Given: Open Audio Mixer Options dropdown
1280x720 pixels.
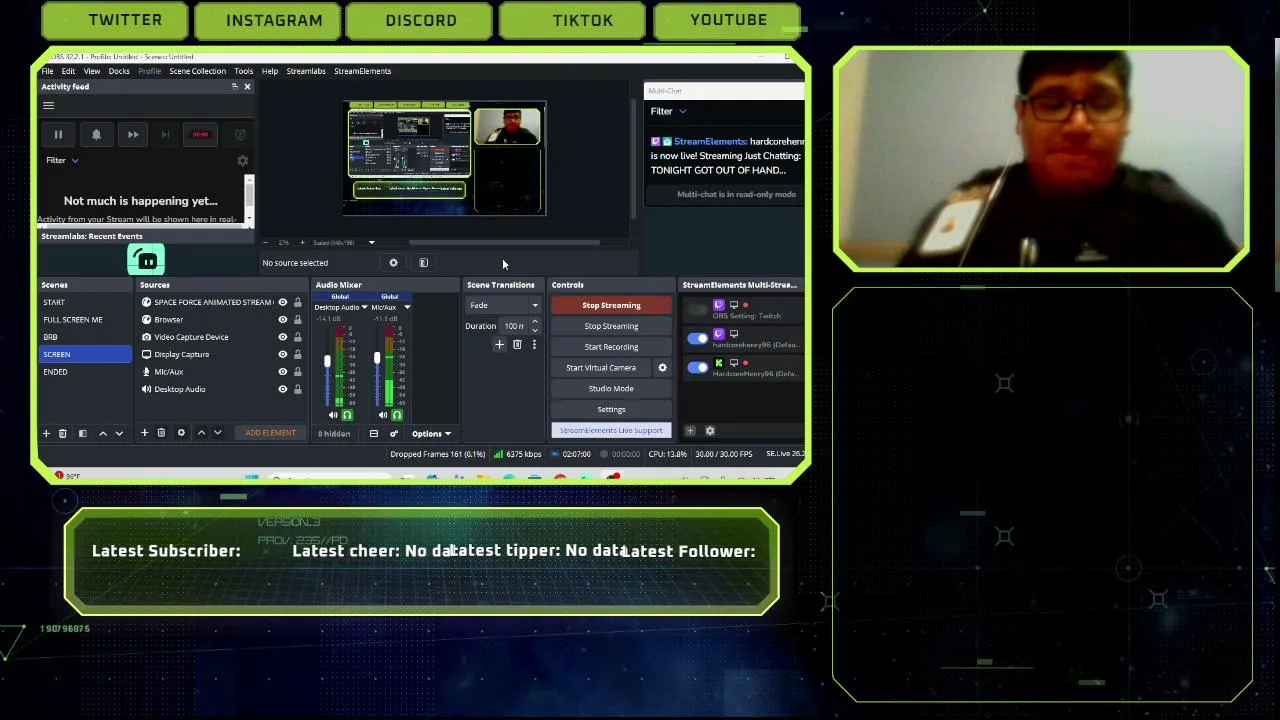Looking at the screenshot, I should tap(431, 434).
